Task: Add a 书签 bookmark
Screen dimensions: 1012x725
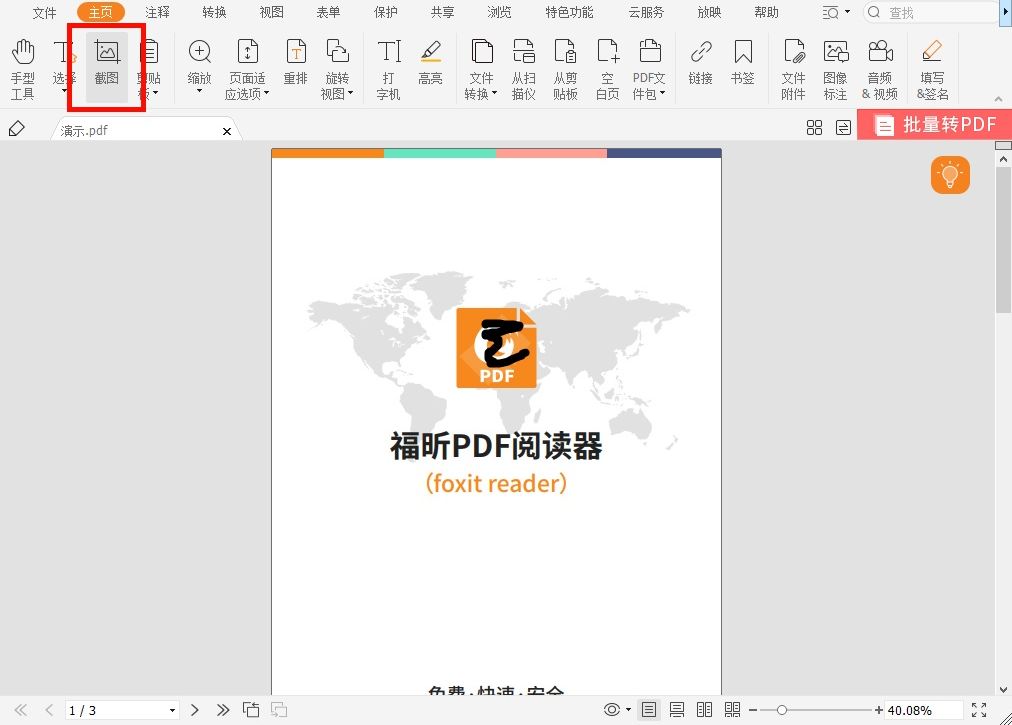Action: pos(742,65)
